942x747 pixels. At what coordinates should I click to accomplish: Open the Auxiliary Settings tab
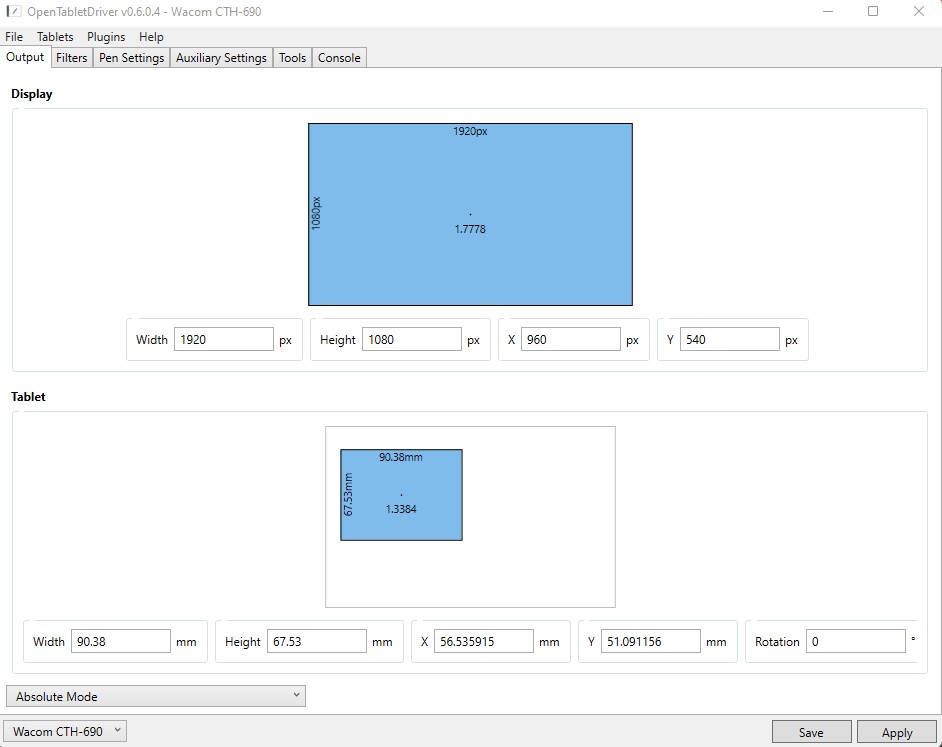pos(221,58)
